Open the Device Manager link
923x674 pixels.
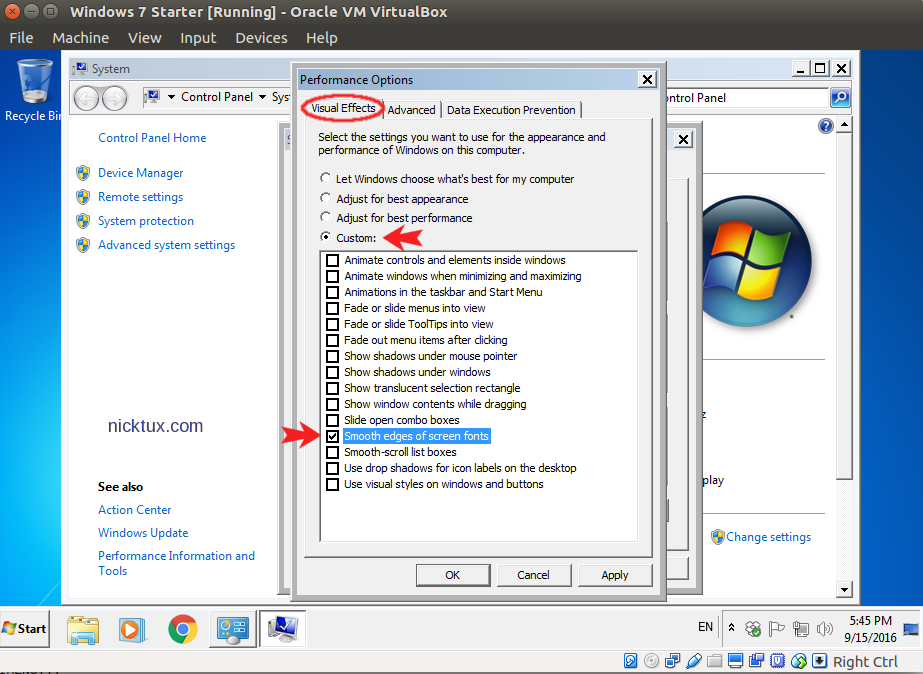point(140,173)
